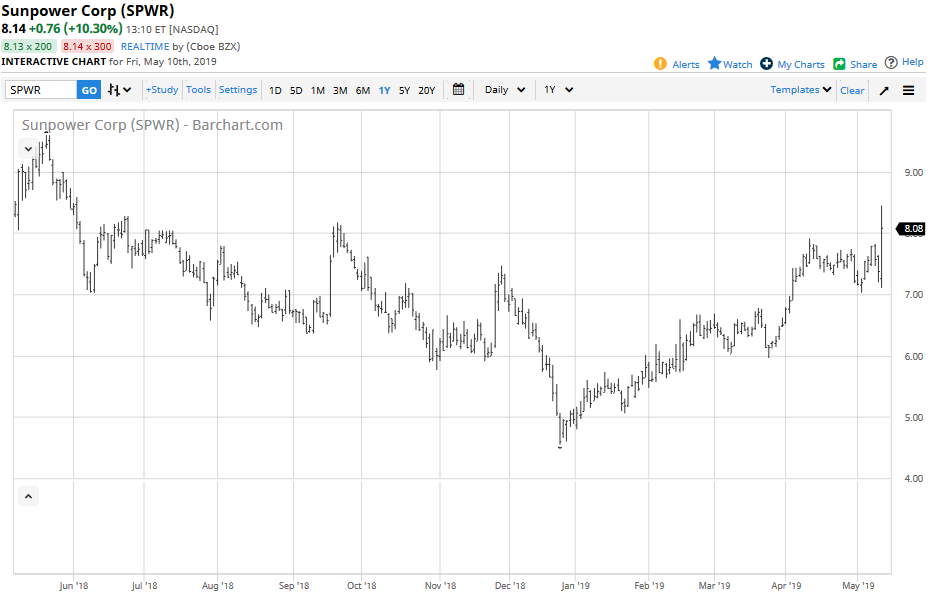
Task: Click the Share link text
Action: point(863,64)
